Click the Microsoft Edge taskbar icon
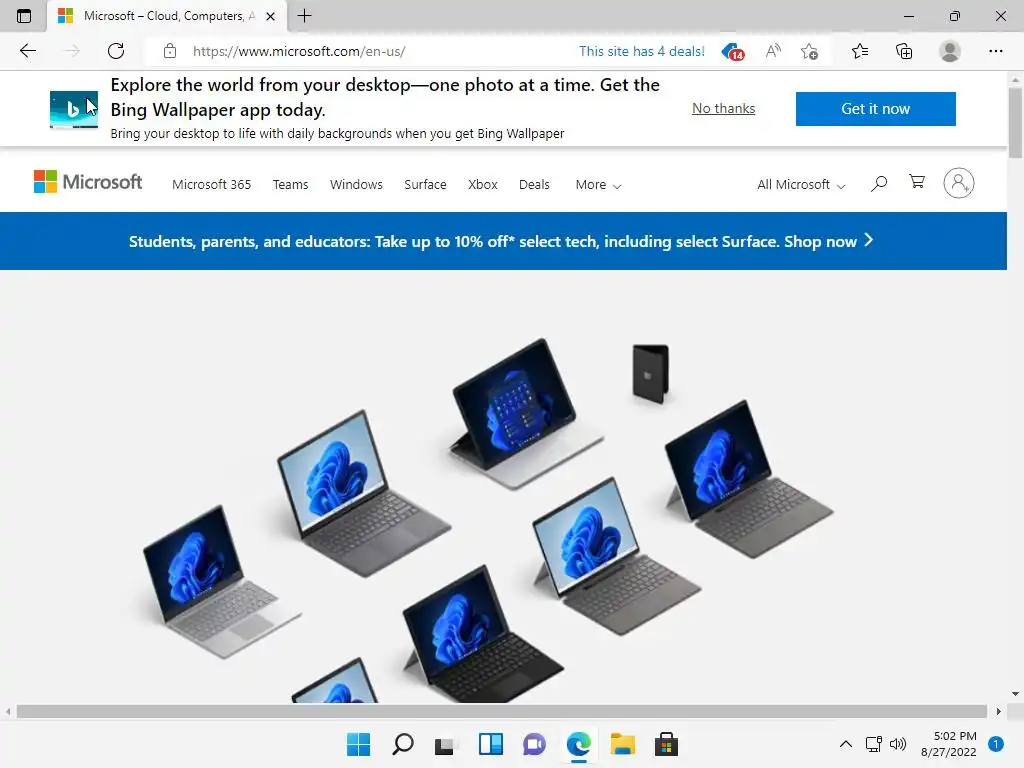This screenshot has width=1024, height=768. click(x=579, y=744)
